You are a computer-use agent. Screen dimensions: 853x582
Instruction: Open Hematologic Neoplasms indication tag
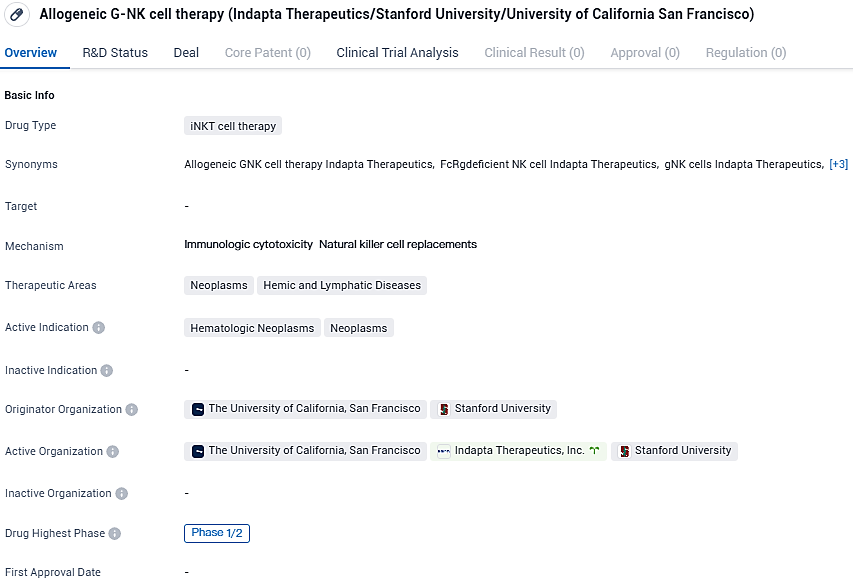pyautogui.click(x=252, y=328)
